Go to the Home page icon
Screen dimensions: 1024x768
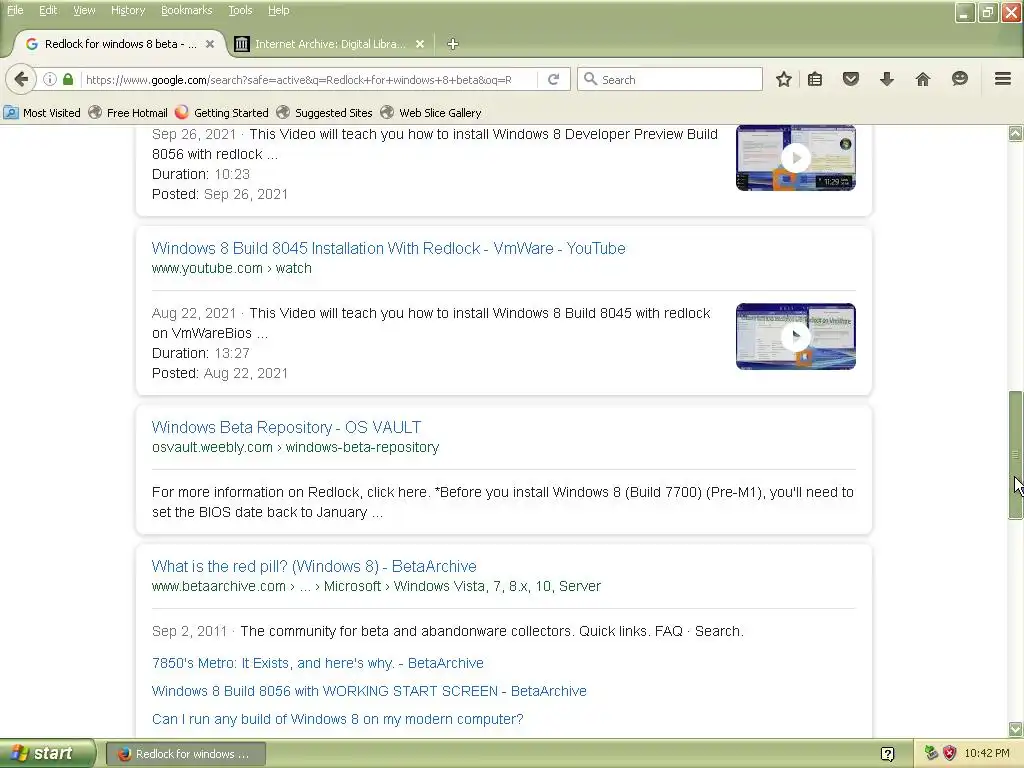click(x=923, y=80)
